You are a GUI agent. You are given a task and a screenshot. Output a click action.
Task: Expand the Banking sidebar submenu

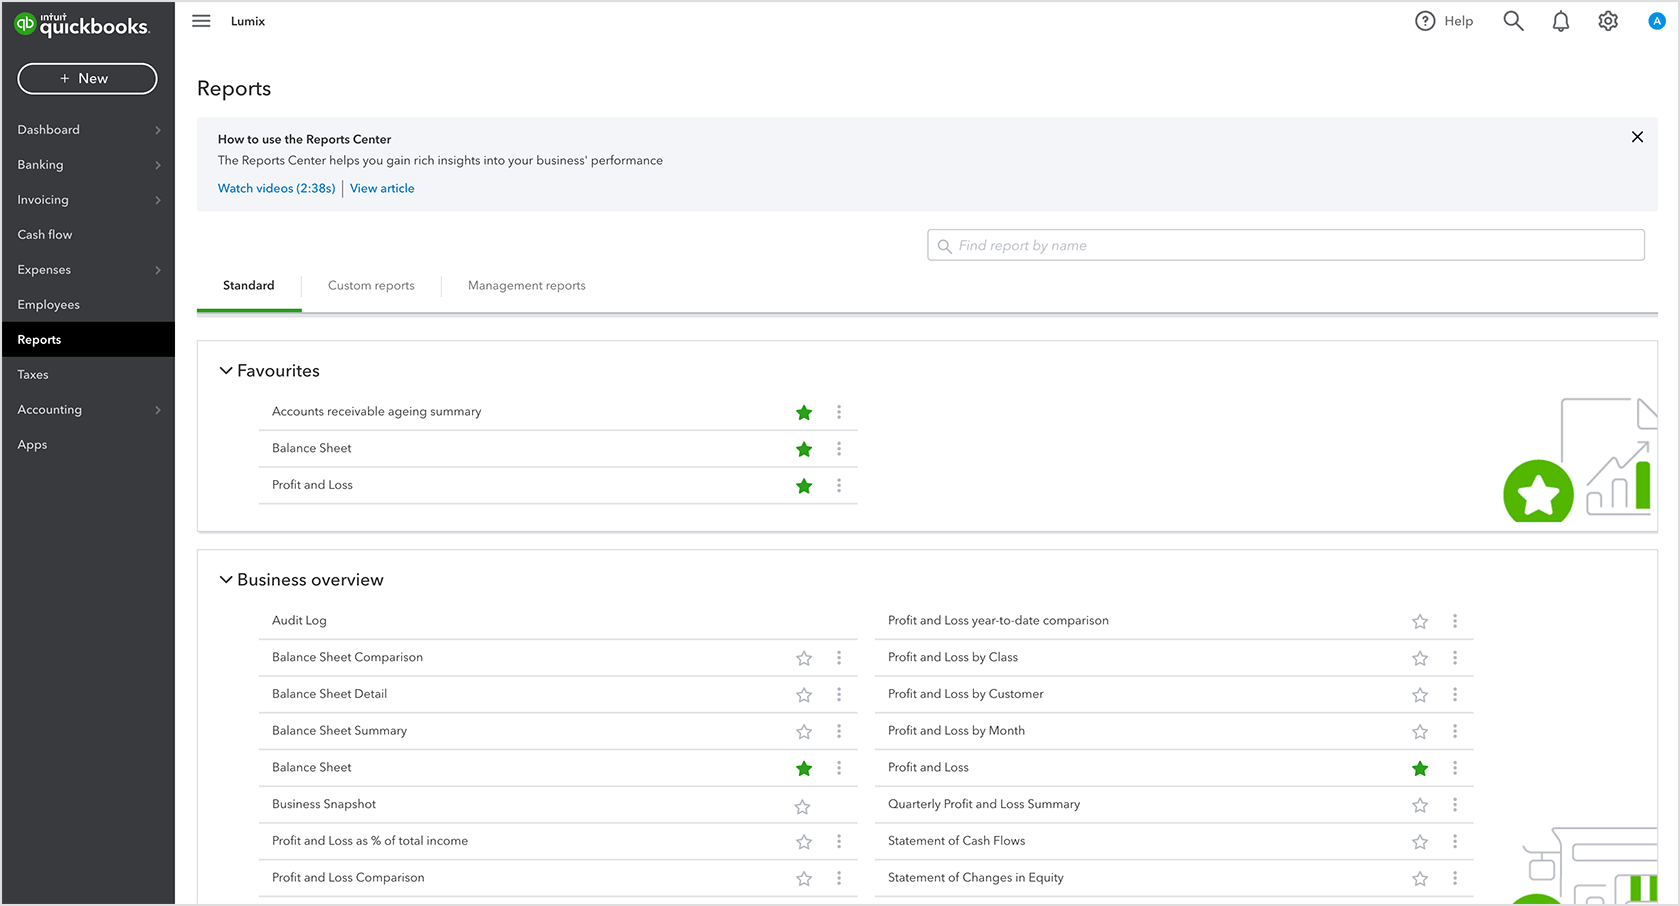[158, 165]
